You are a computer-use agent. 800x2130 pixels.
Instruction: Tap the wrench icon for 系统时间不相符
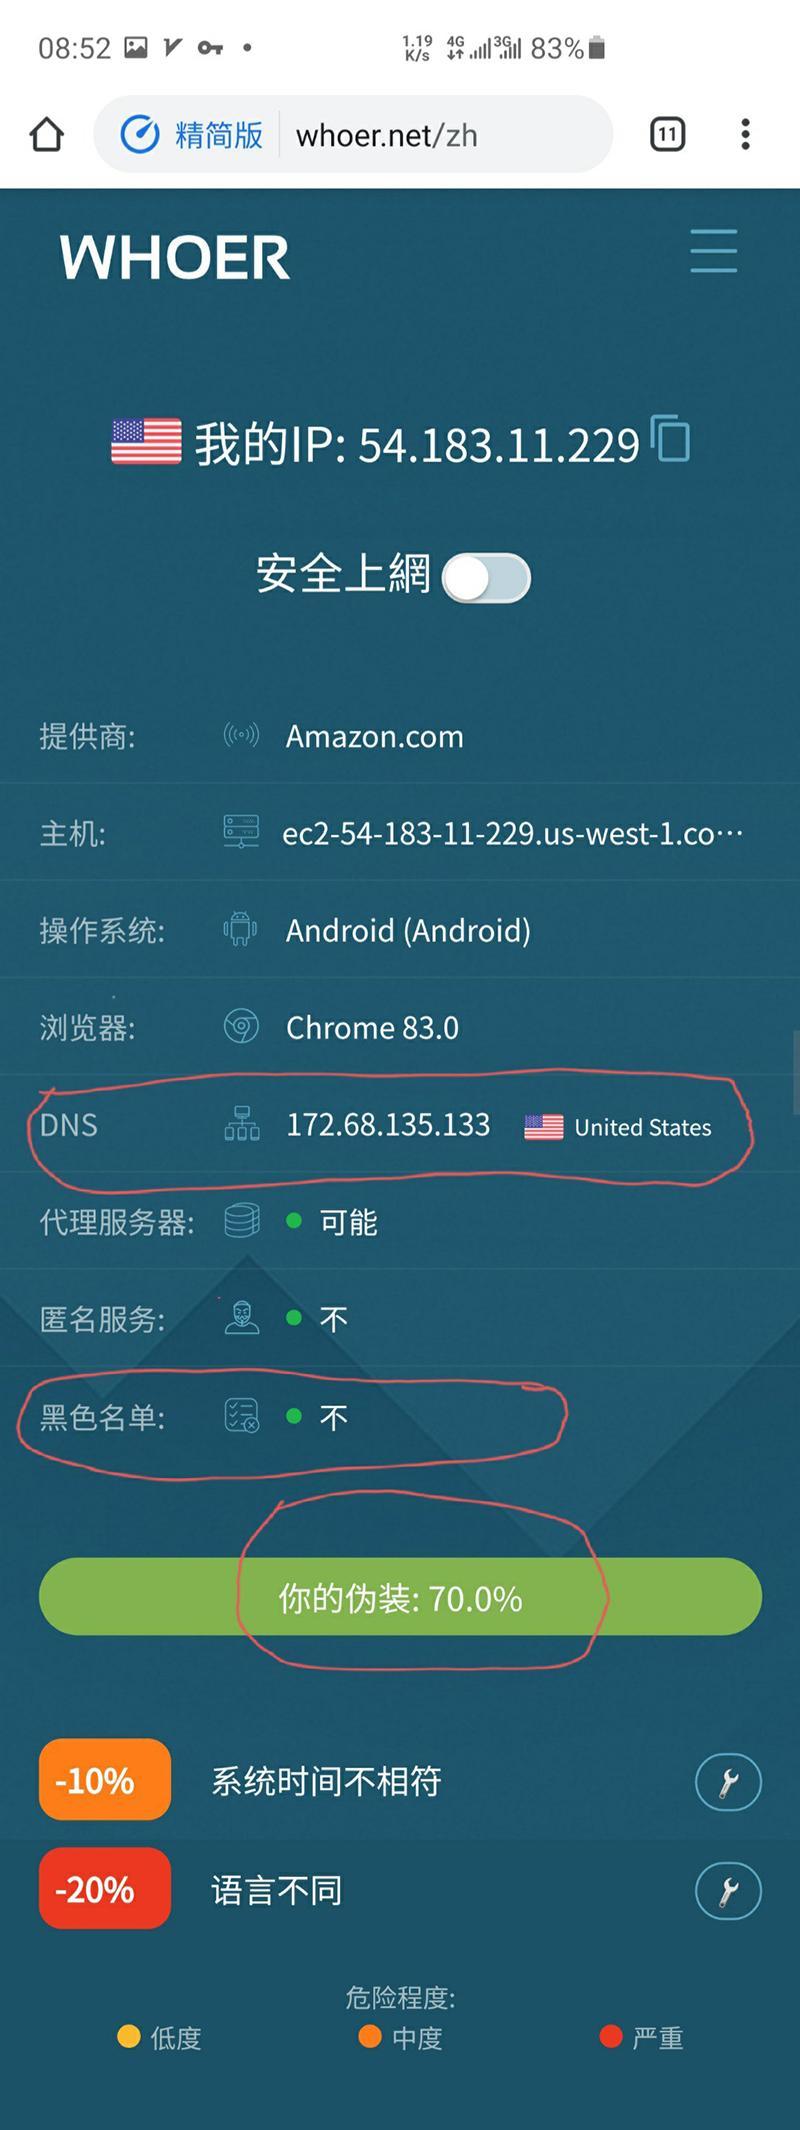[729, 1781]
